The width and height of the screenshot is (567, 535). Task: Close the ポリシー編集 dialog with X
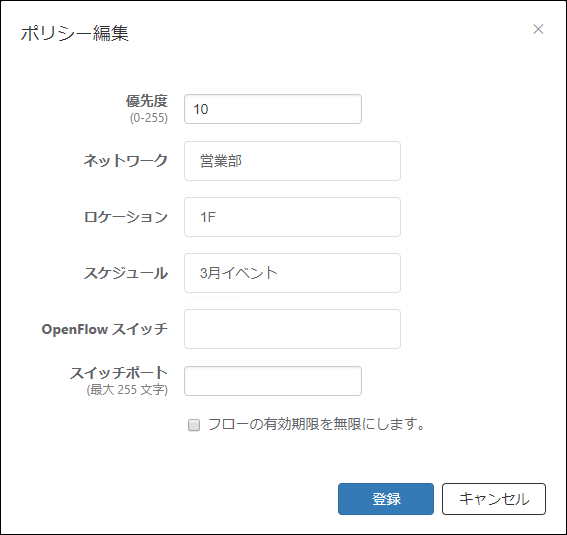538,29
